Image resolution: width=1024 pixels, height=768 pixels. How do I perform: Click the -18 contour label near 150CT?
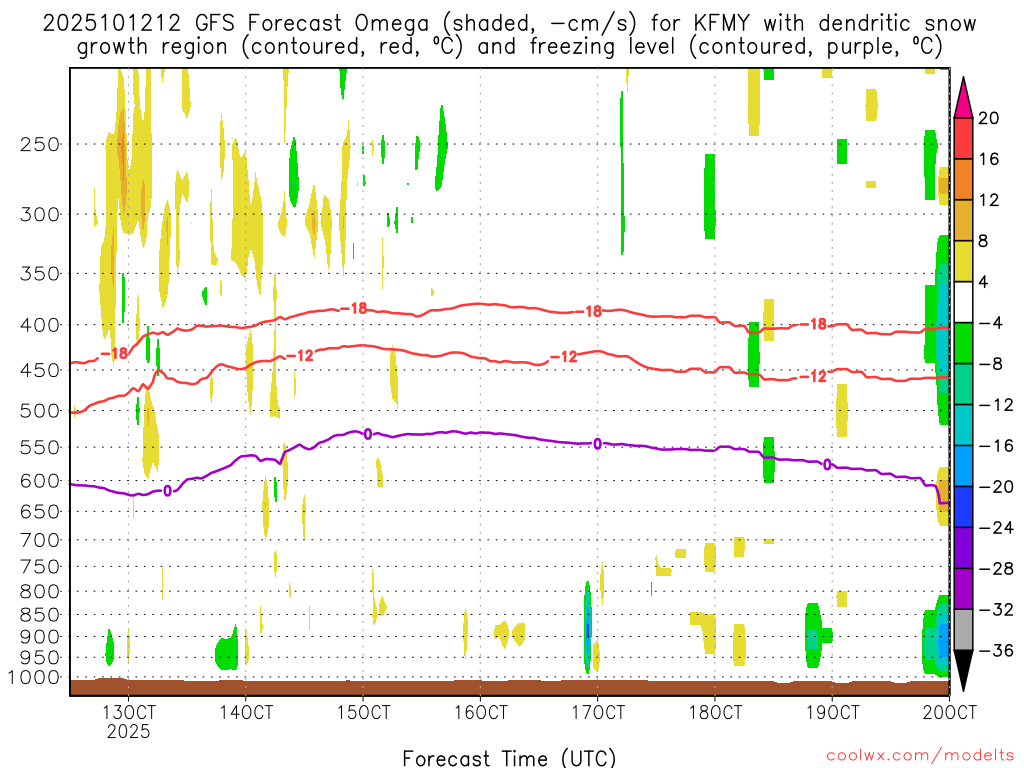point(355,308)
